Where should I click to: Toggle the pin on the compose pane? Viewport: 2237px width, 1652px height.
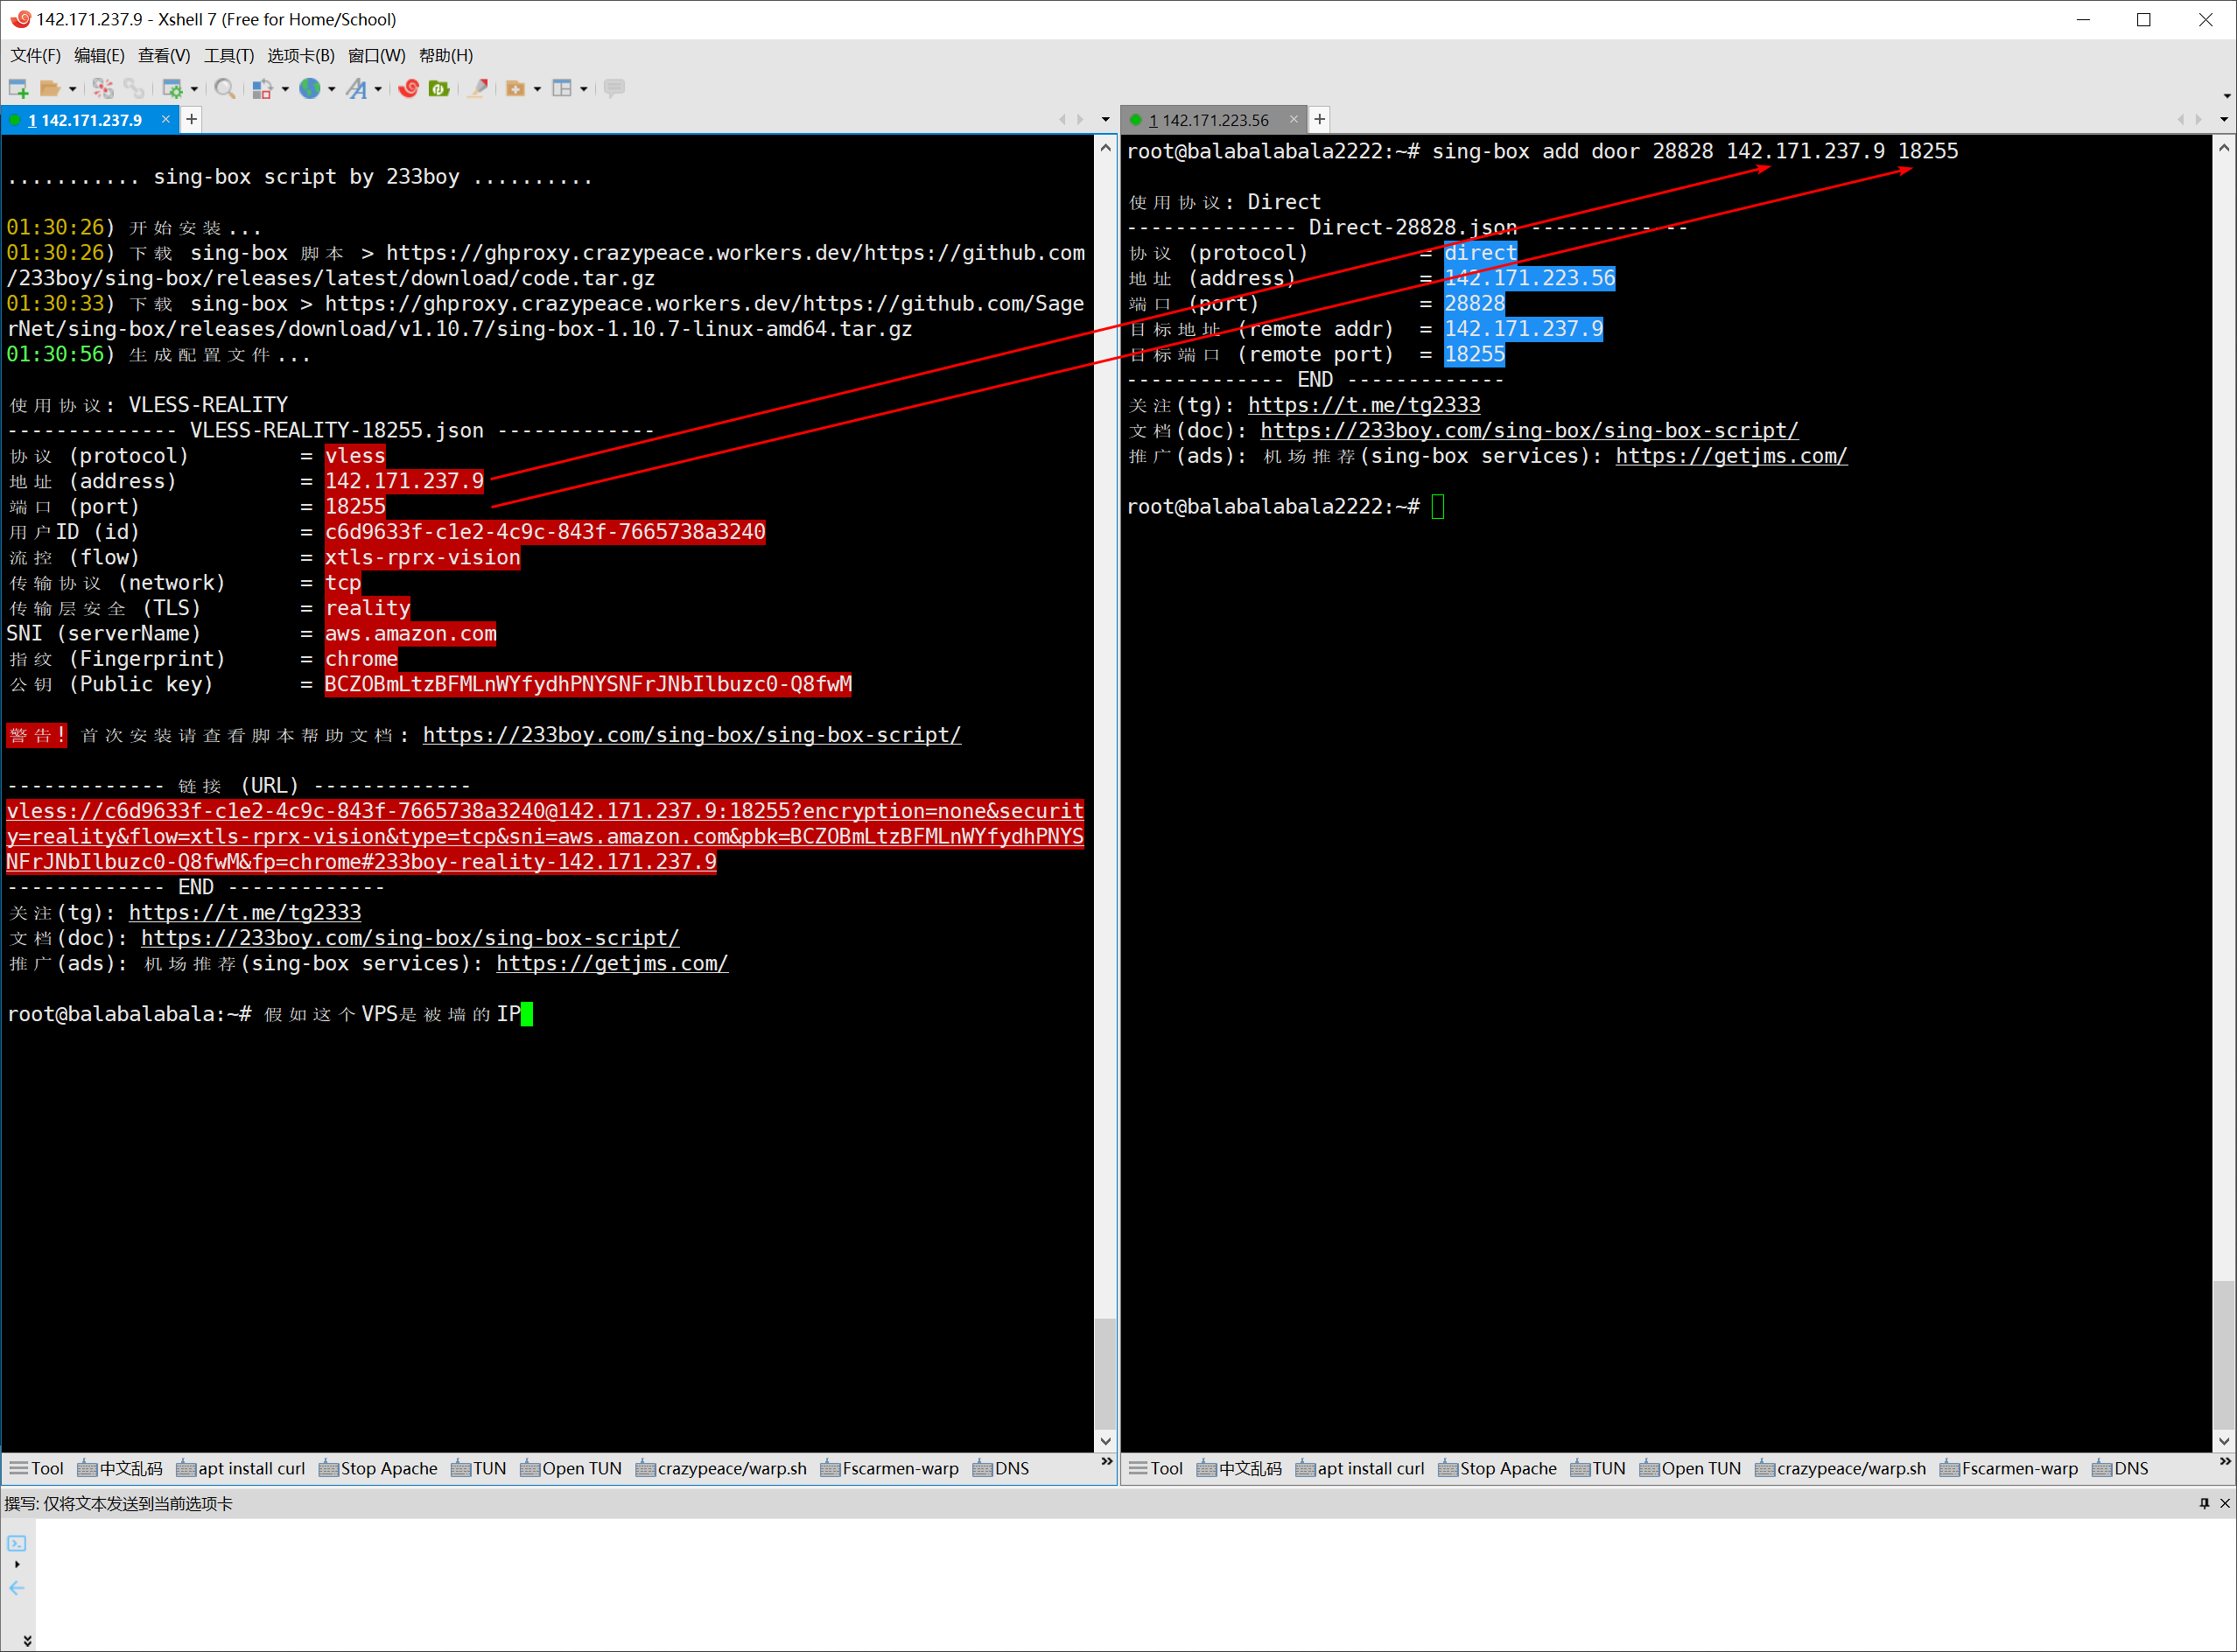(2204, 1503)
